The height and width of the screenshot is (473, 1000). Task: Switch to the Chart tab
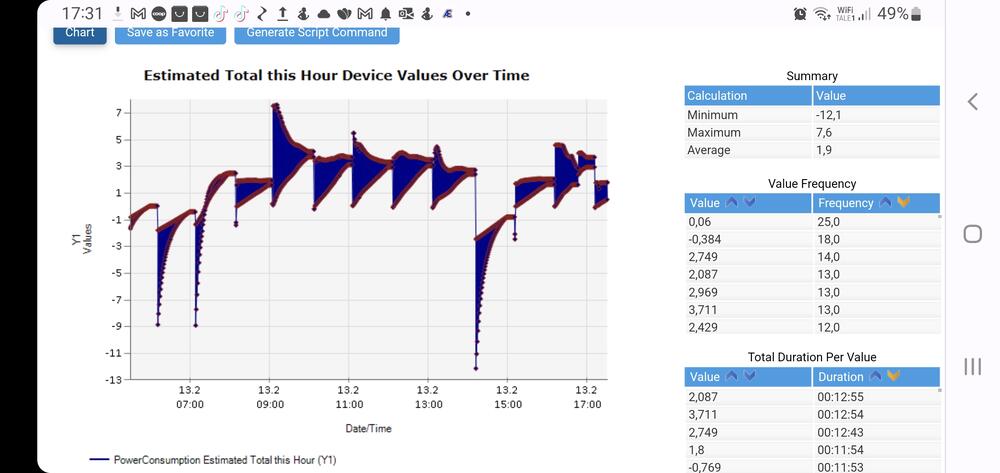(80, 33)
